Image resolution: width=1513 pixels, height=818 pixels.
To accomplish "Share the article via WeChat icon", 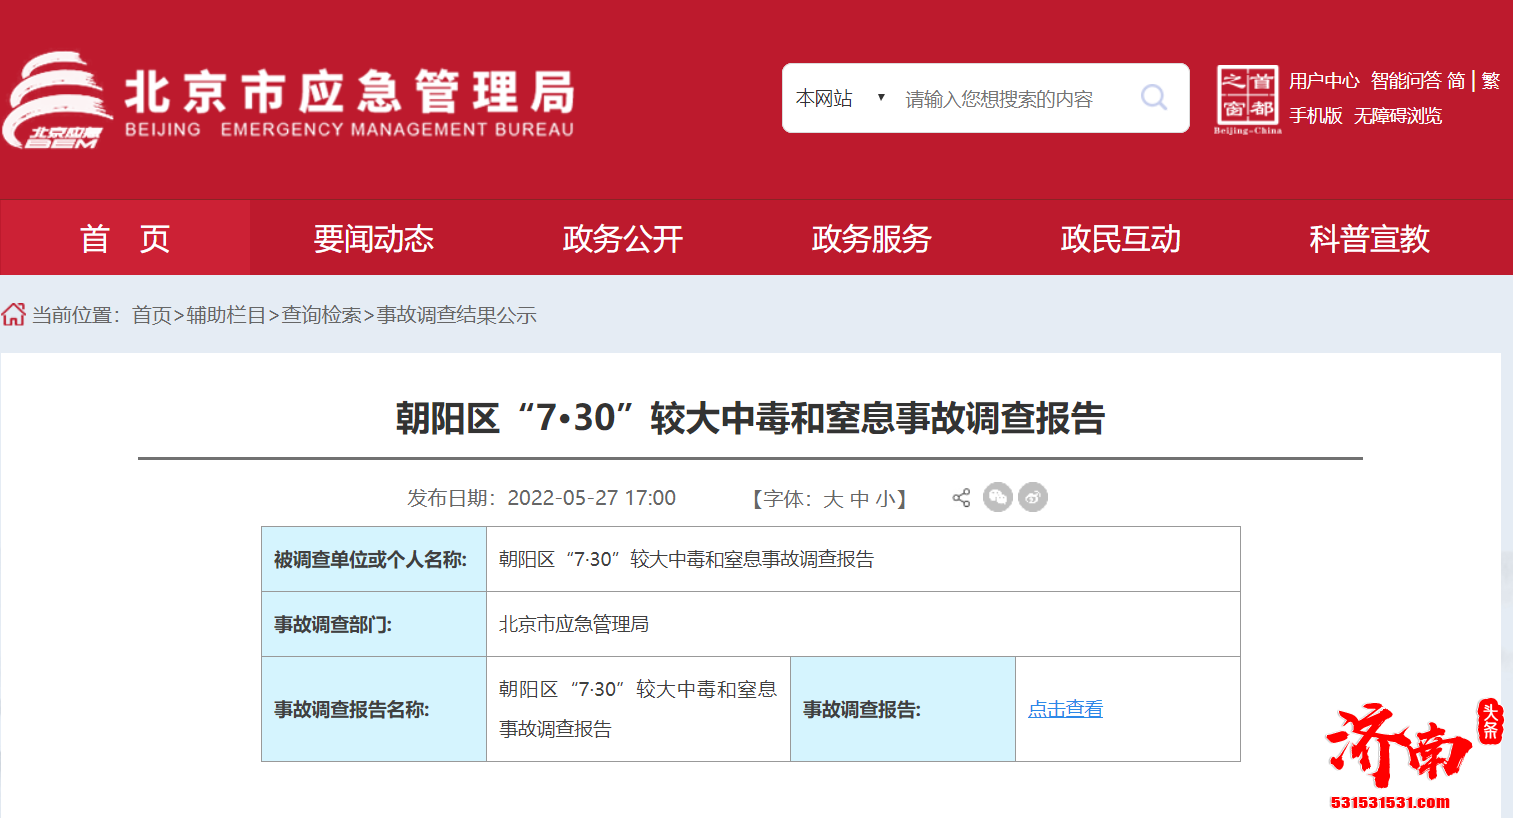I will 997,497.
